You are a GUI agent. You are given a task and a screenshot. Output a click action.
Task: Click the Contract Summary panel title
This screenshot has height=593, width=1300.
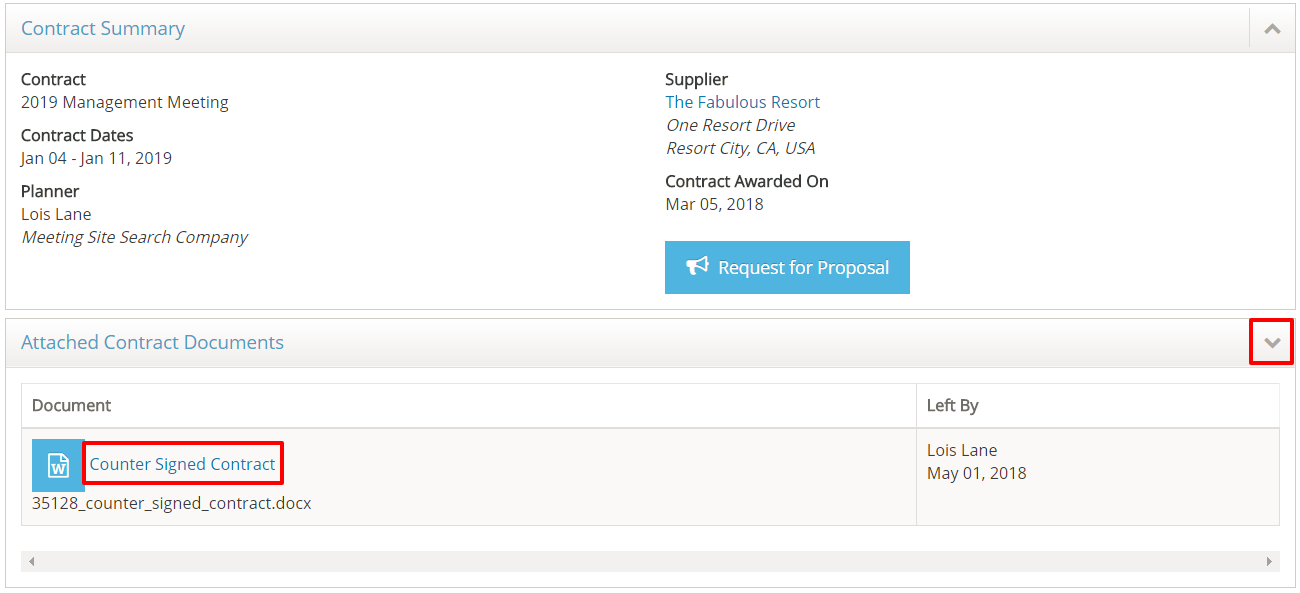tap(103, 29)
